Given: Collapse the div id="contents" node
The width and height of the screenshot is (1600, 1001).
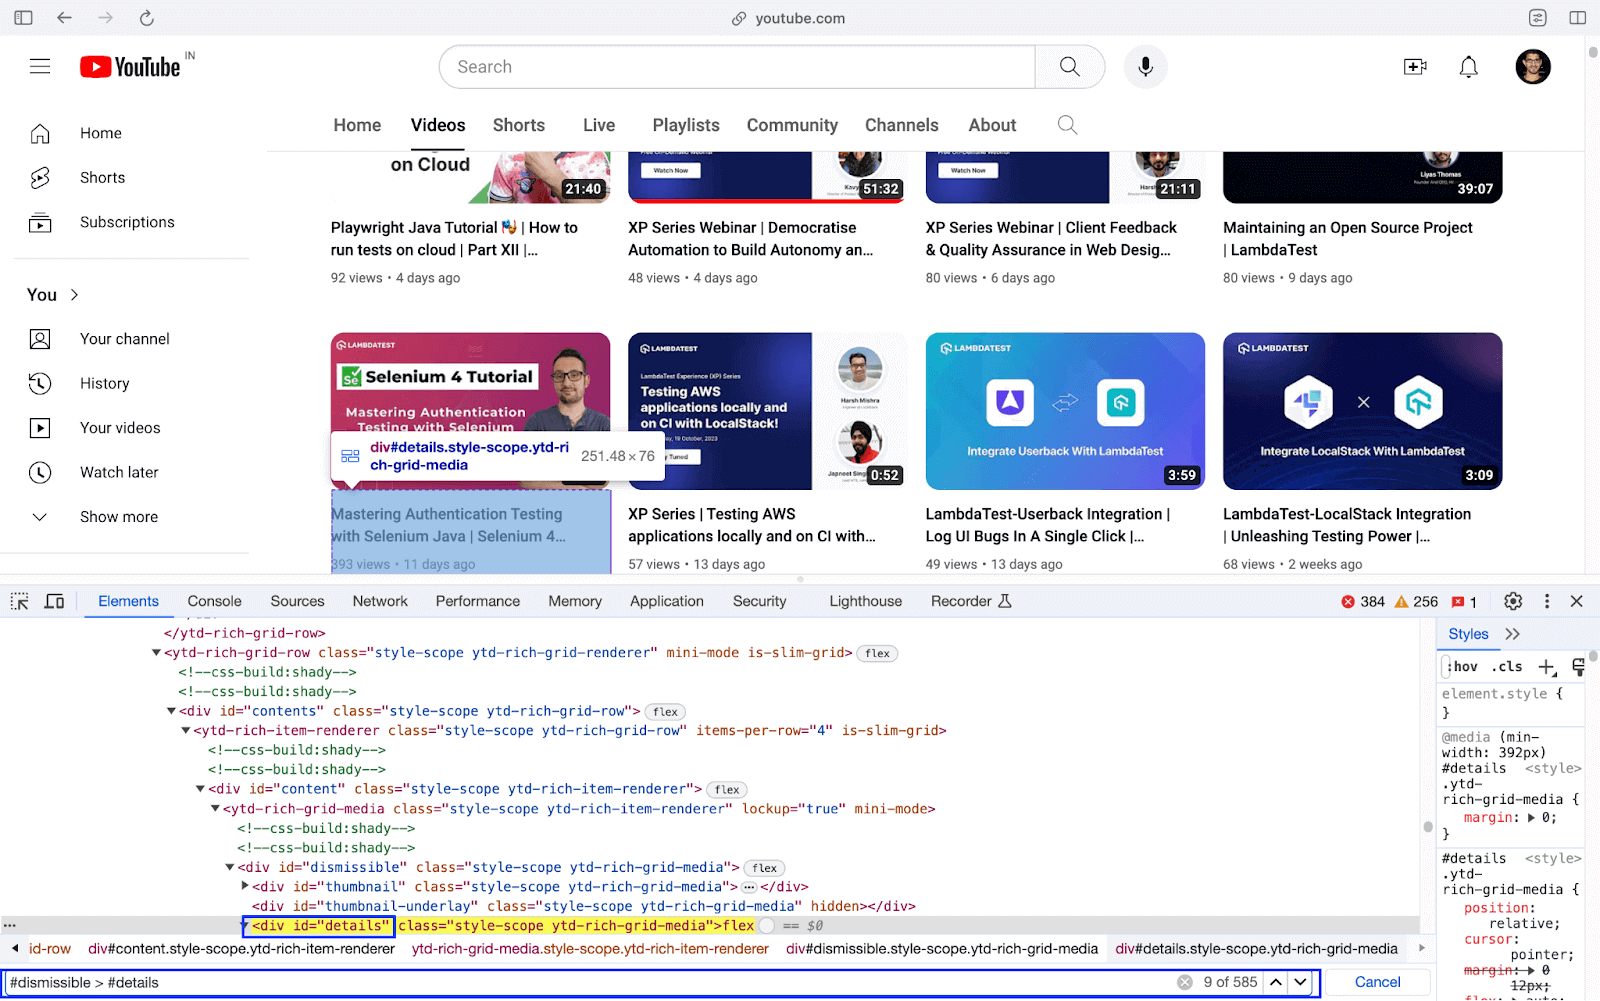Looking at the screenshot, I should click(x=171, y=711).
